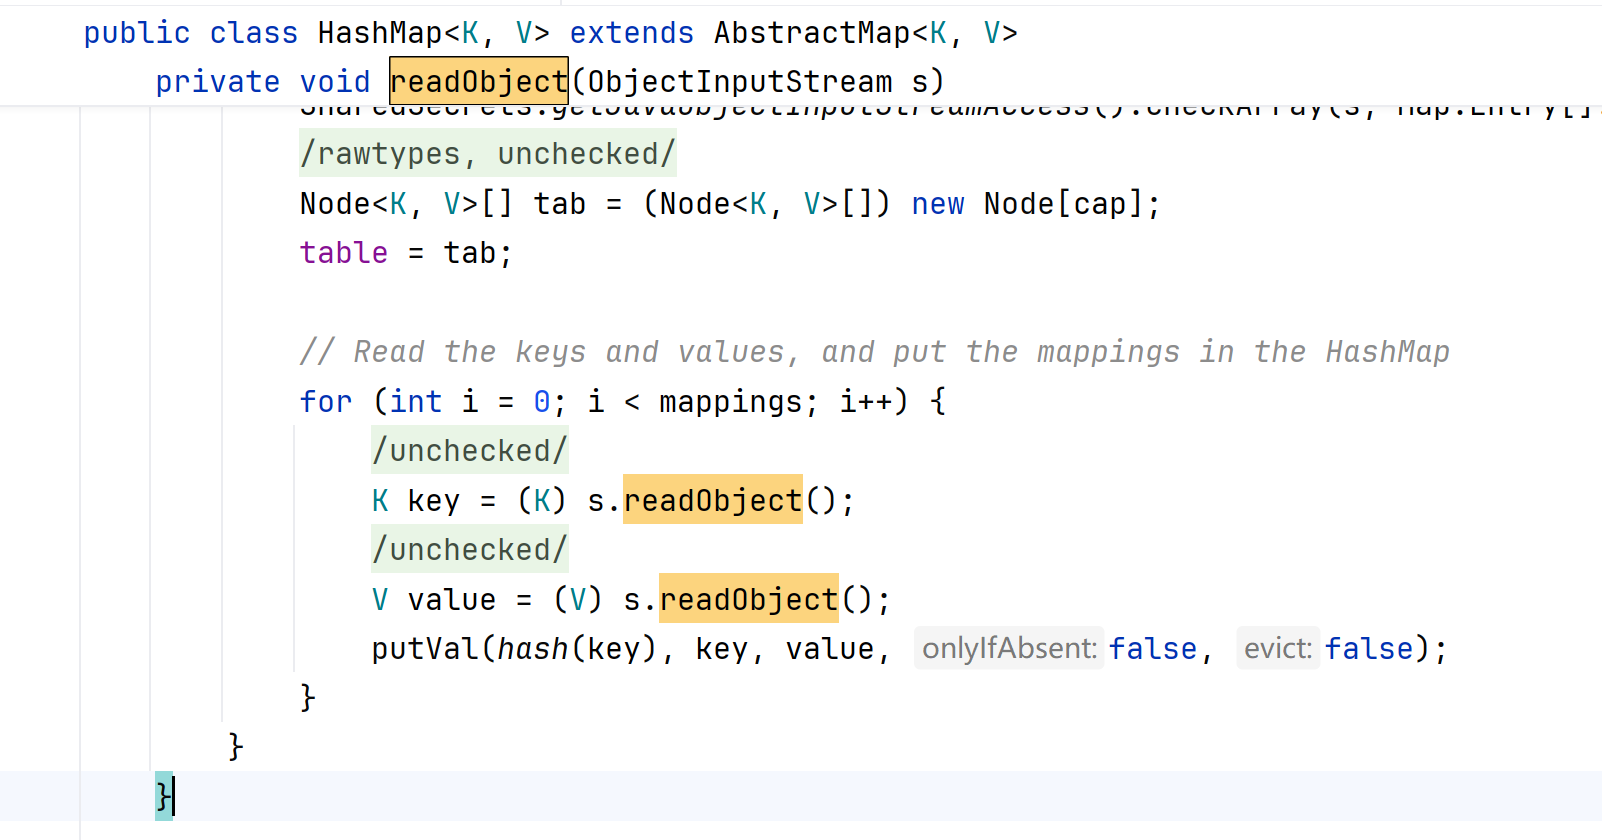Click the 'onlyIfAbsent:' parameter hint
Screen dimensions: 1602x840
point(1009,648)
